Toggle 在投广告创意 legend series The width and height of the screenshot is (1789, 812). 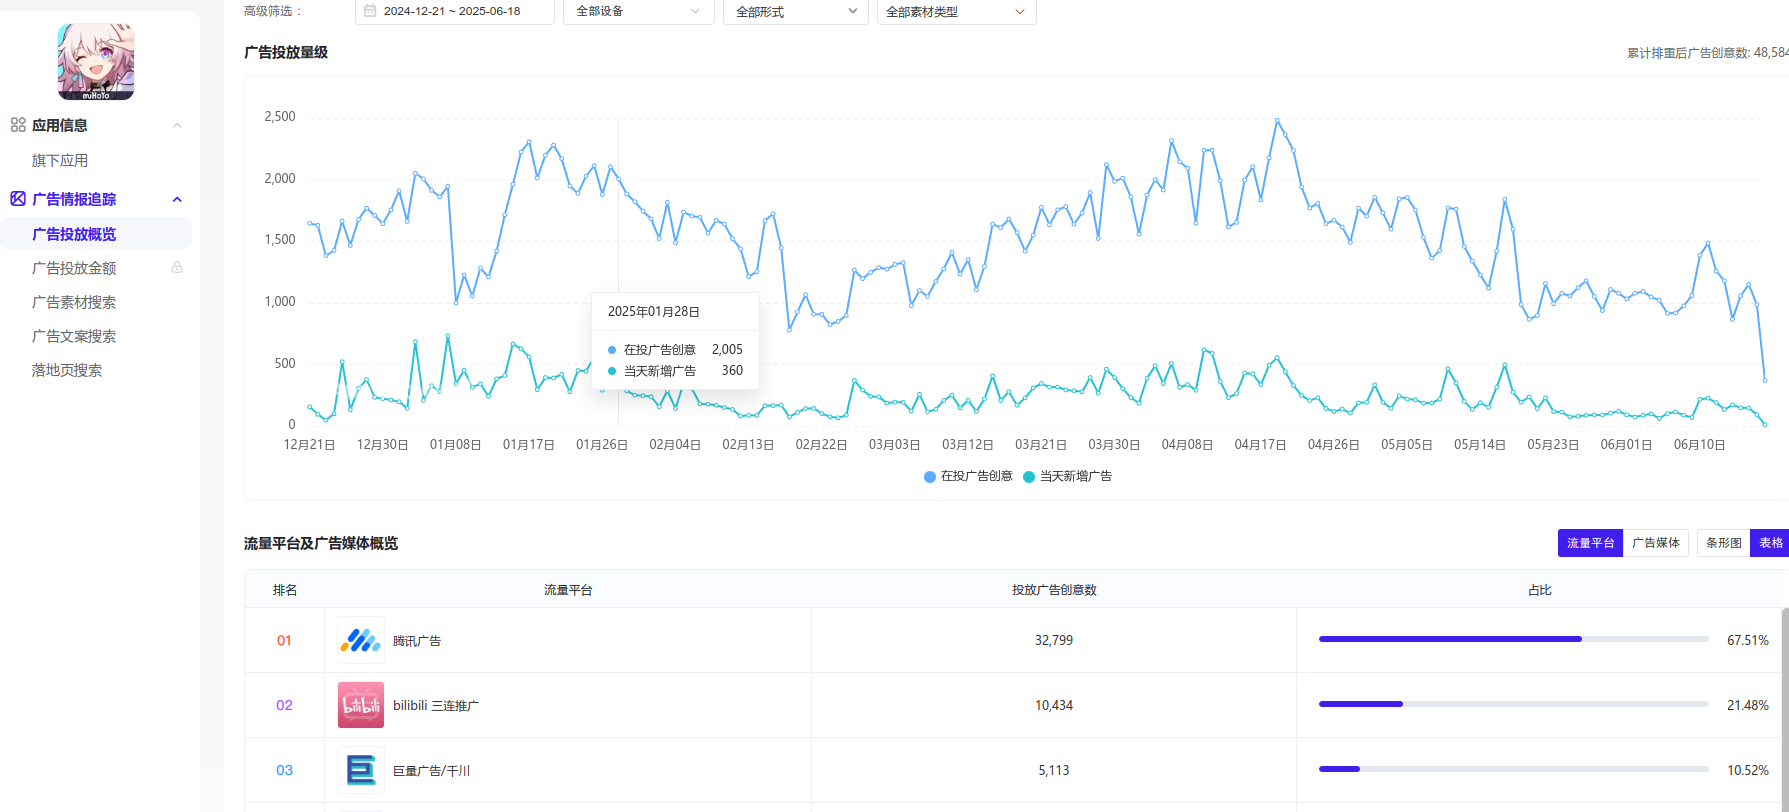click(x=968, y=476)
